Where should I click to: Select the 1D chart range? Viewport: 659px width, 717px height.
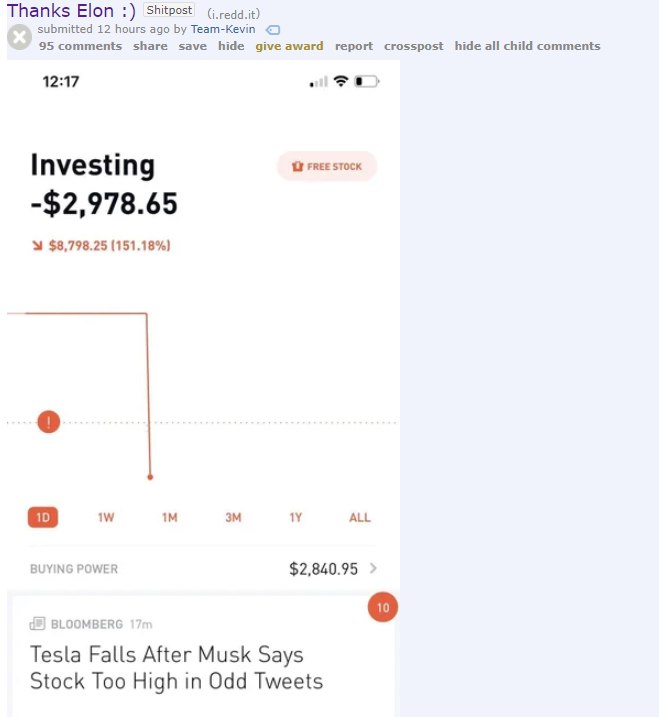43,517
